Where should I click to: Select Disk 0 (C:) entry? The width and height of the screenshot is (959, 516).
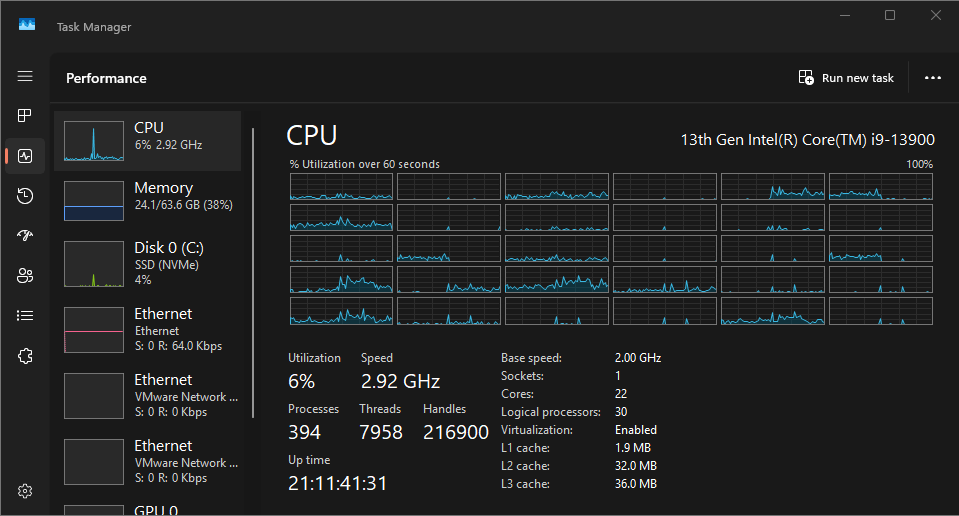147,264
